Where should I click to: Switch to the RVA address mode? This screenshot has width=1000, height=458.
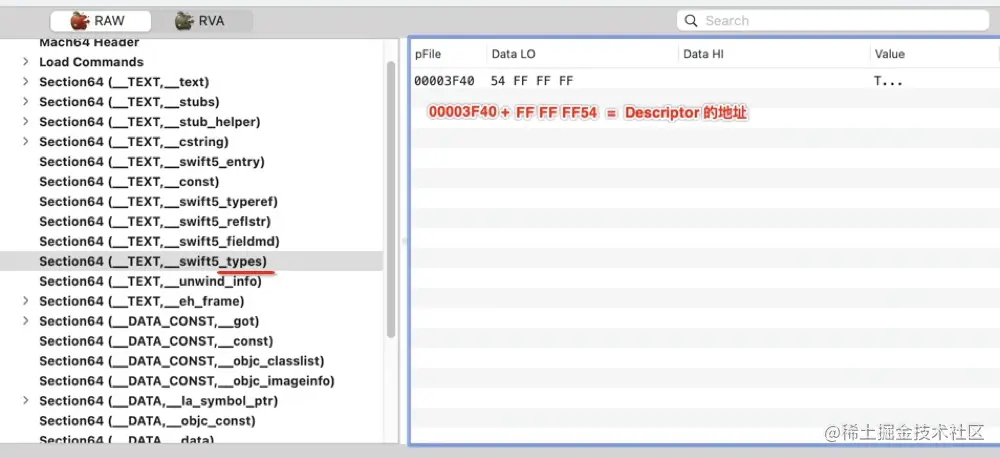tap(202, 21)
